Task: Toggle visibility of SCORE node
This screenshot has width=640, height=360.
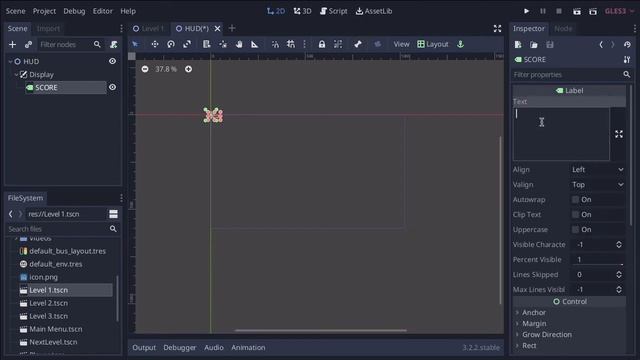Action: tap(112, 87)
